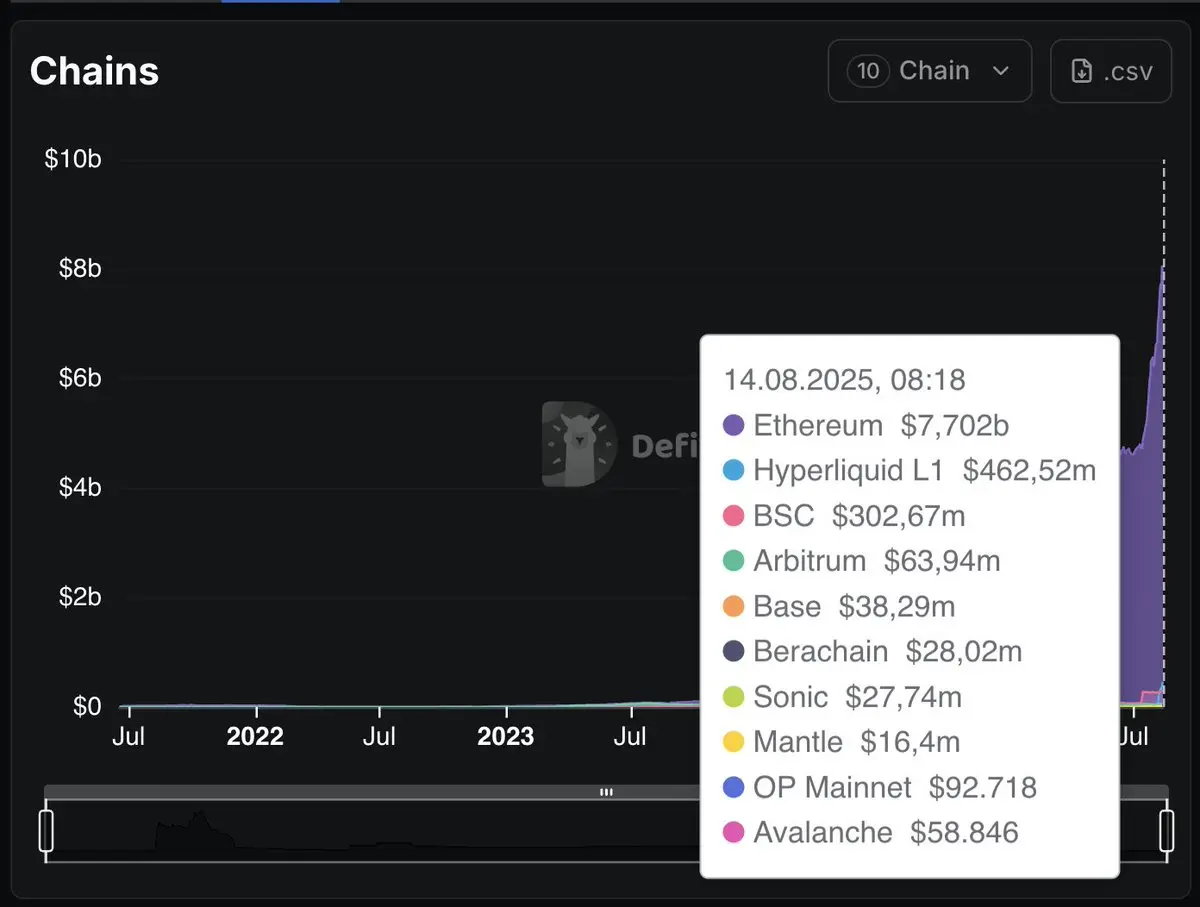Click the $6b y-axis label

[80, 378]
